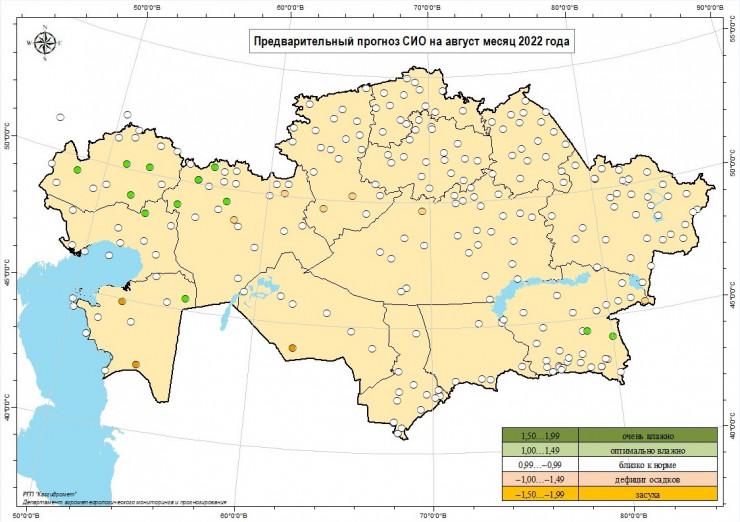Click the "РГП Казгидромет" credit text

[48, 494]
